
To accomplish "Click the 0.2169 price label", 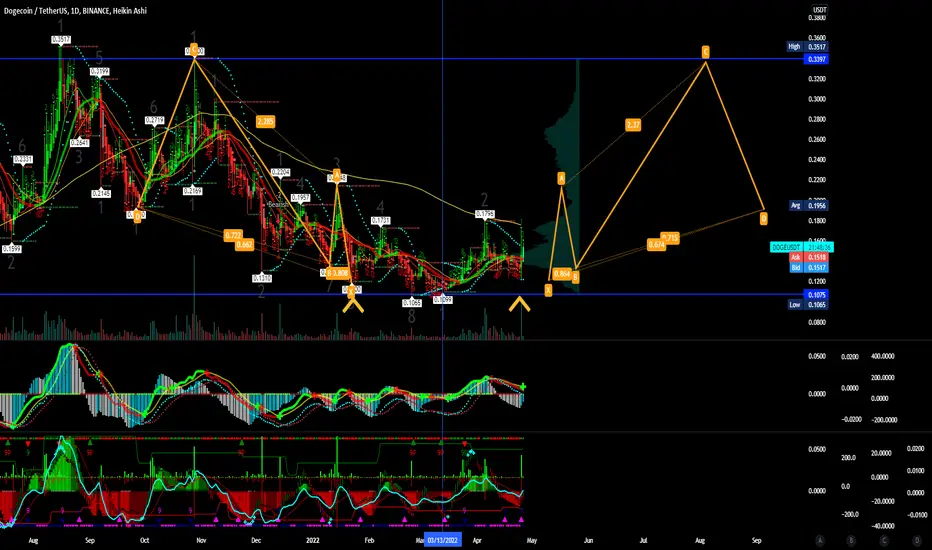I will 193,191.
